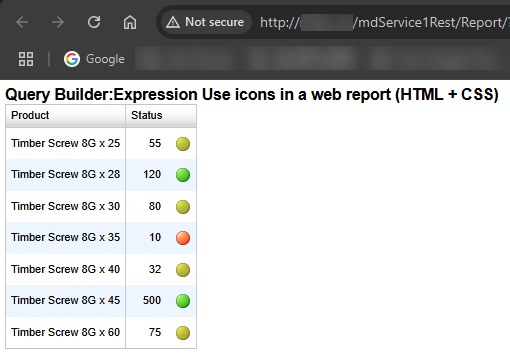The image size is (510, 363).
Task: Click the browser forward arrow
Action: (x=58, y=22)
